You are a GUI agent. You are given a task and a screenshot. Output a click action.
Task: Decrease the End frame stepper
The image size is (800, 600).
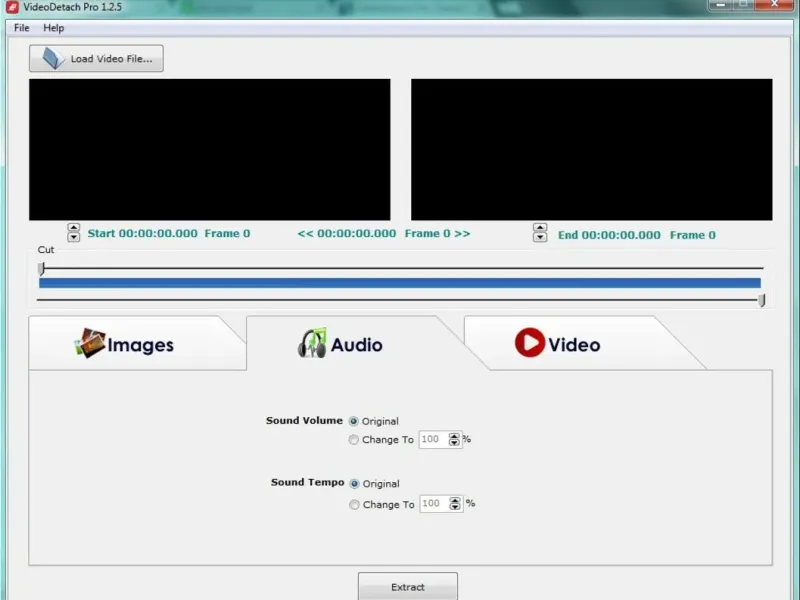coord(540,237)
